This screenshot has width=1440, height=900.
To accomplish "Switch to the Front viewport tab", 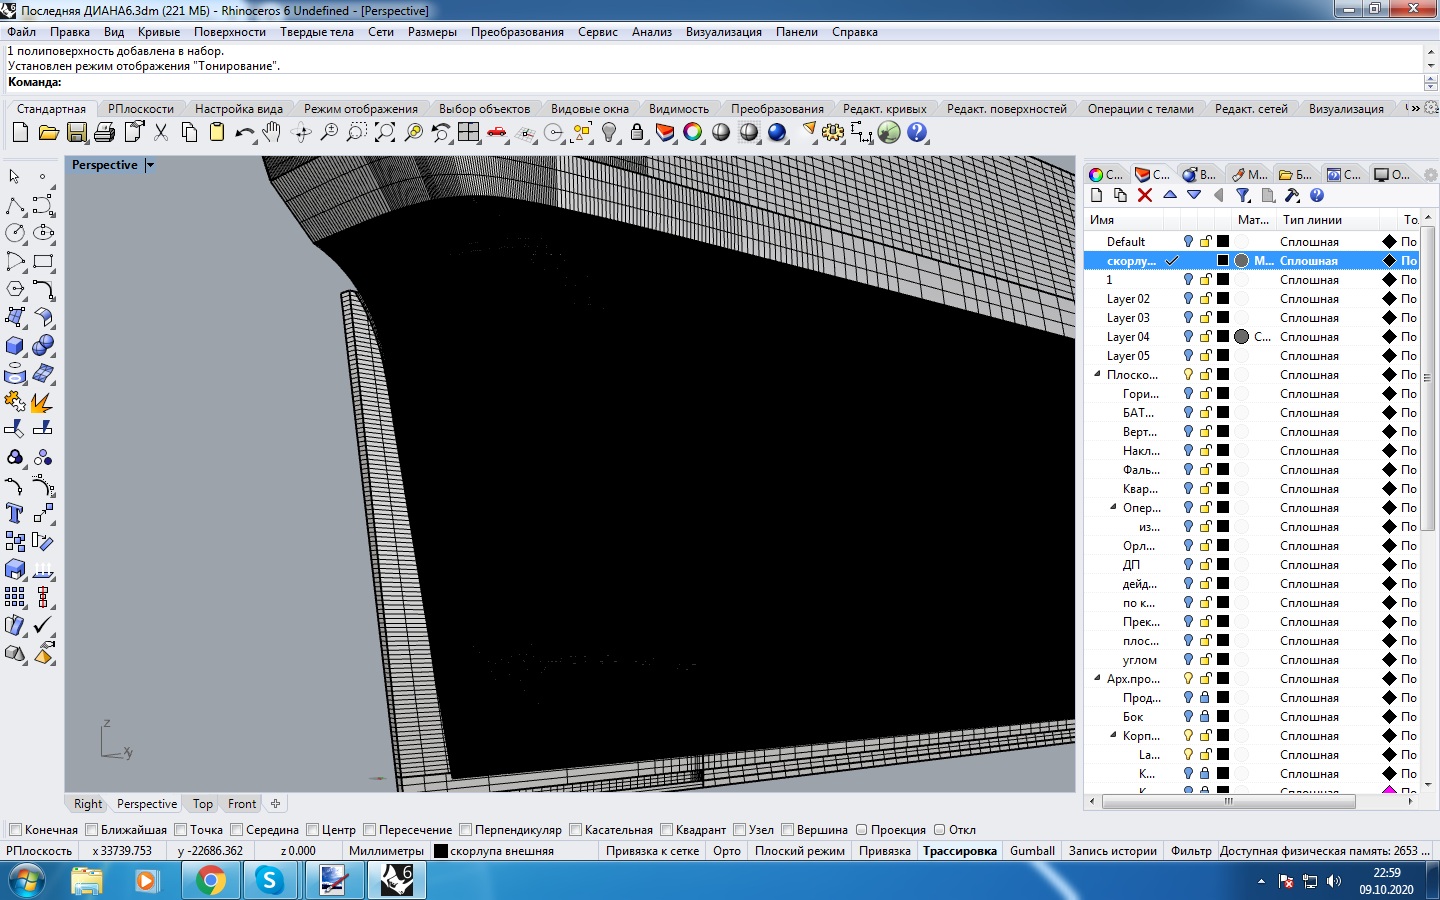I will coord(242,804).
